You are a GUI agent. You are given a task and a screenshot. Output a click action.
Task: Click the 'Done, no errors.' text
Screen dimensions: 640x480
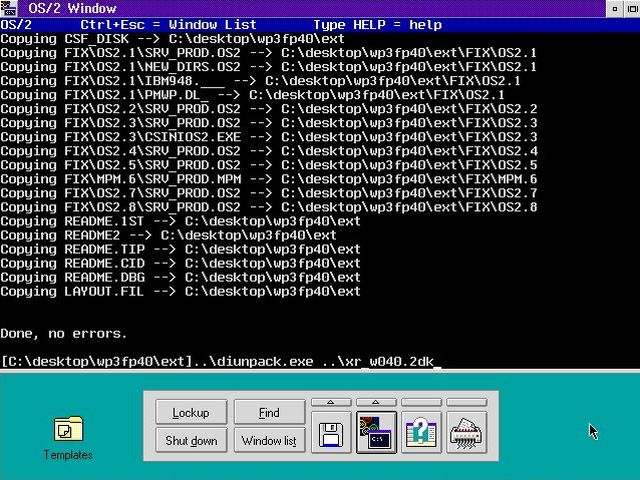point(64,333)
